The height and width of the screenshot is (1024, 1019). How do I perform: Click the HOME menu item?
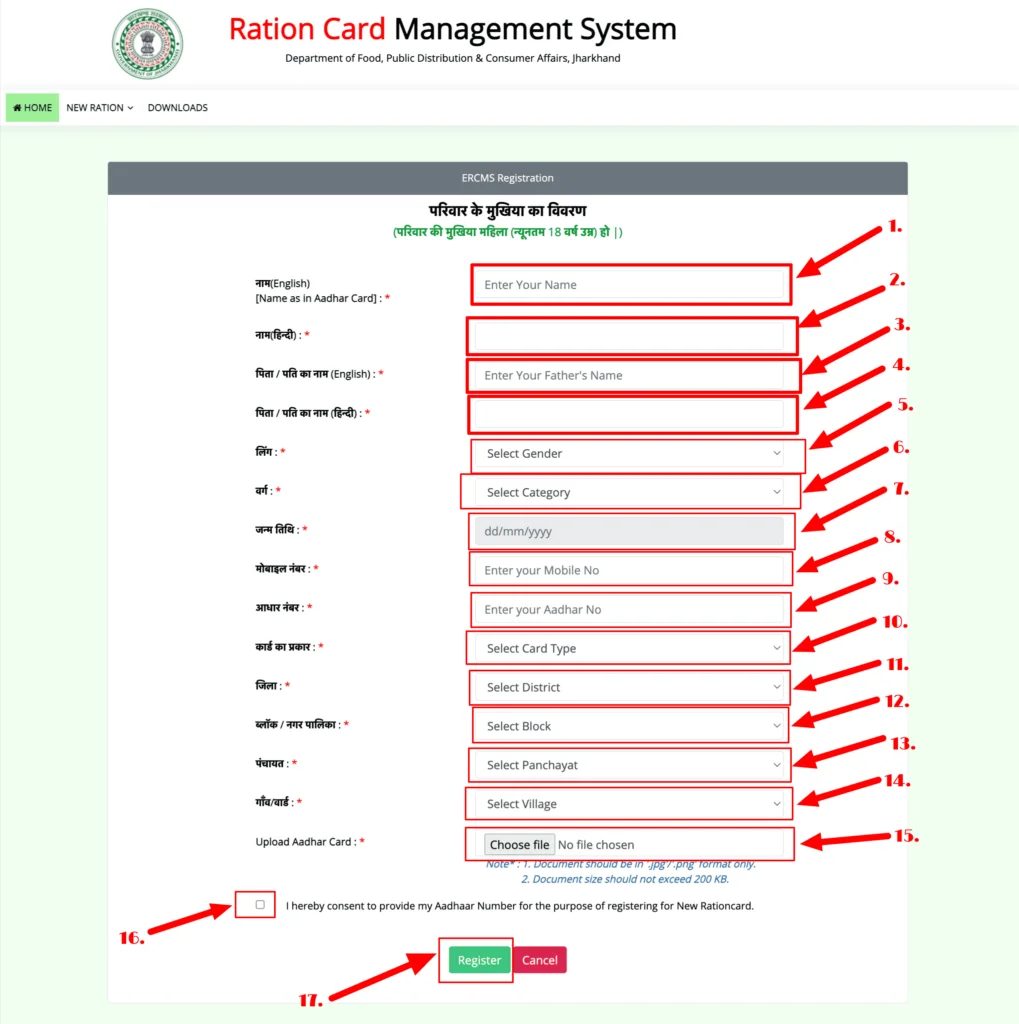tap(33, 108)
